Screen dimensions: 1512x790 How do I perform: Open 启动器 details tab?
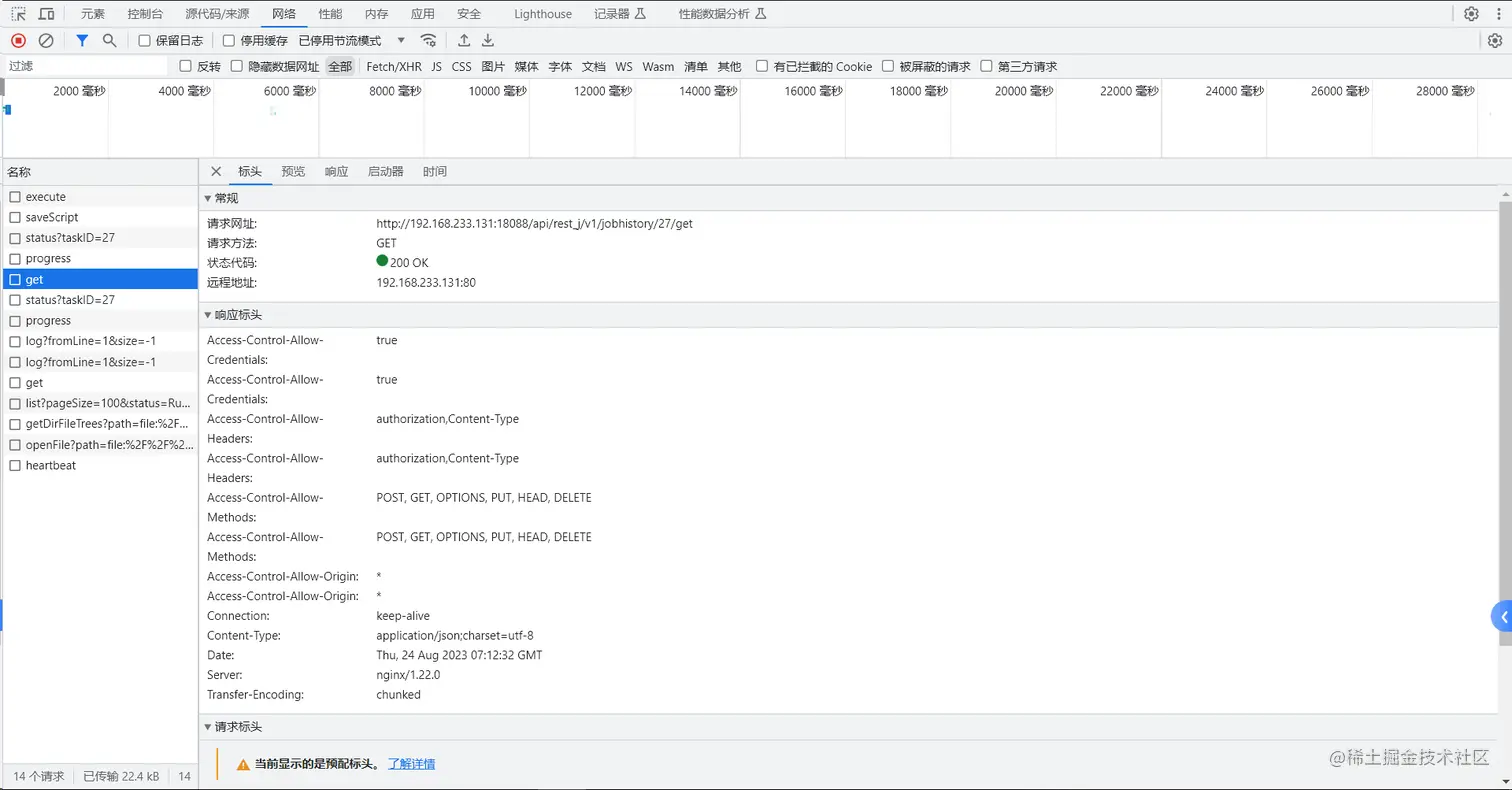click(386, 171)
